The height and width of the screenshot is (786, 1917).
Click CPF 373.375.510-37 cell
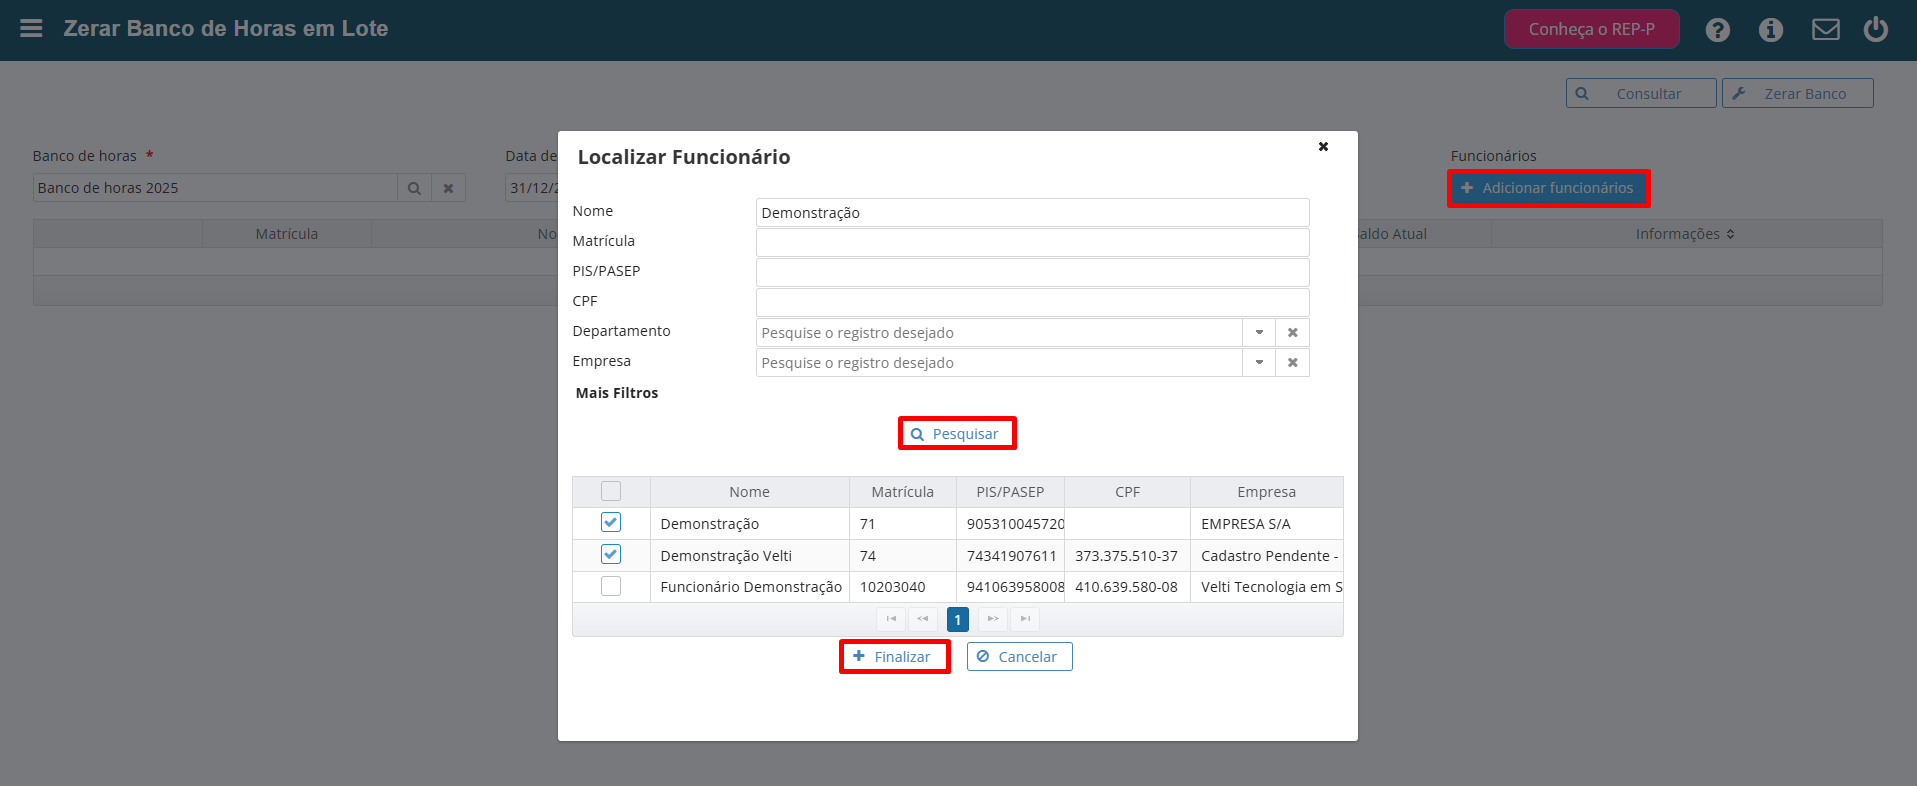coord(1127,556)
